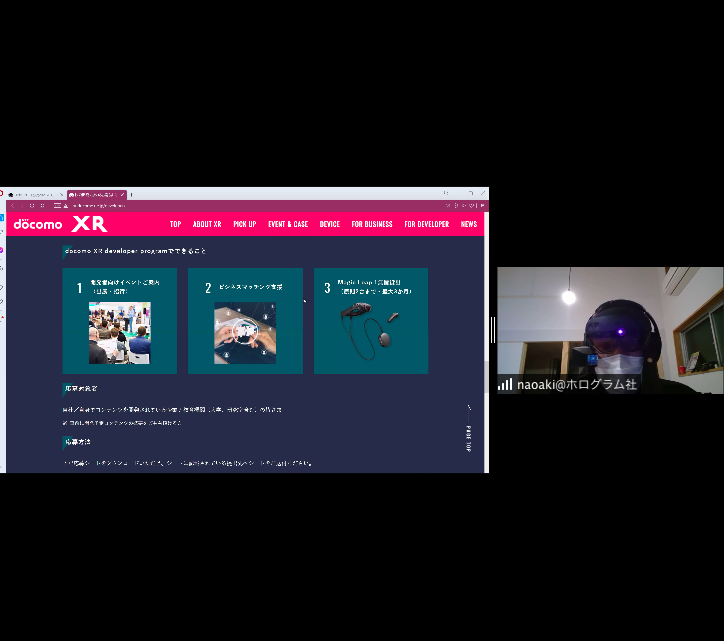Screen dimensions: 724x641
Task: Click the XR logo in header
Action: [90, 224]
